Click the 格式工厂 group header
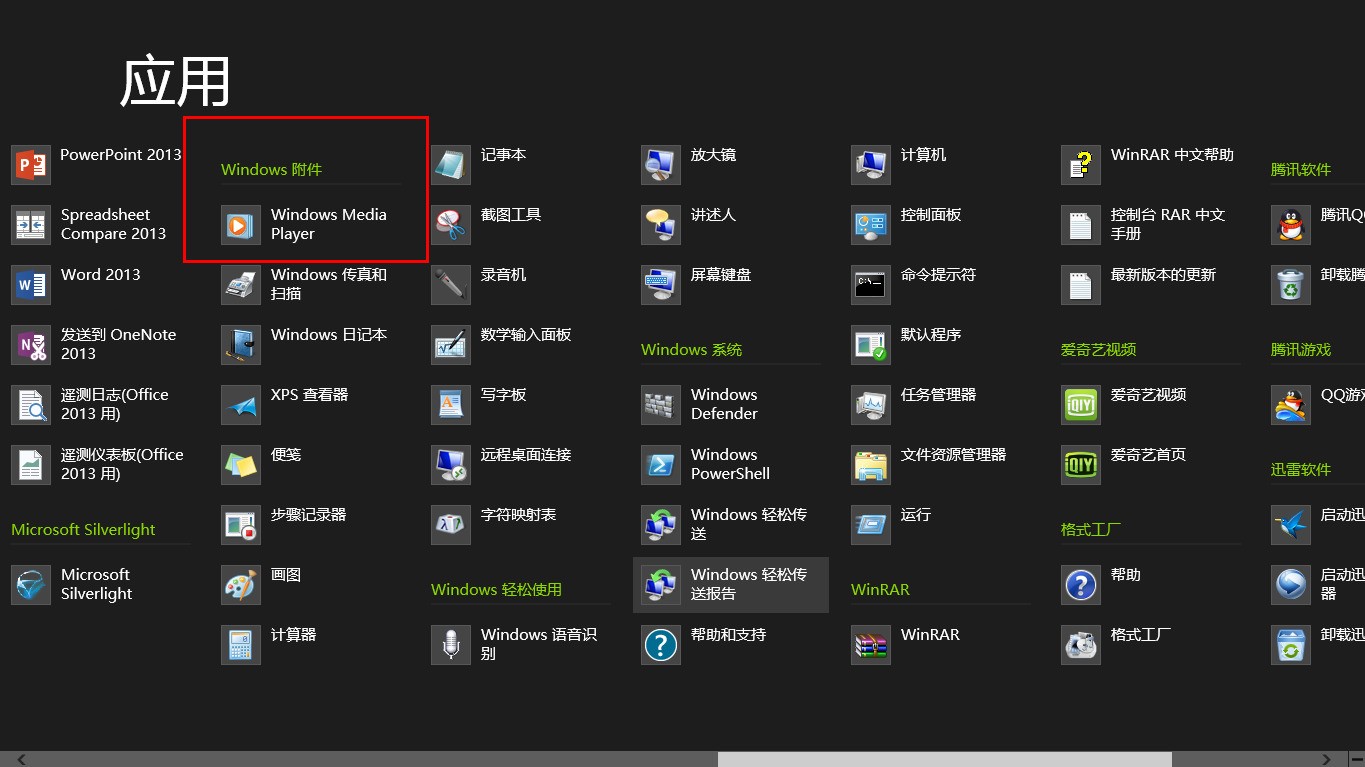Screen dimensions: 1365x767 (1091, 530)
